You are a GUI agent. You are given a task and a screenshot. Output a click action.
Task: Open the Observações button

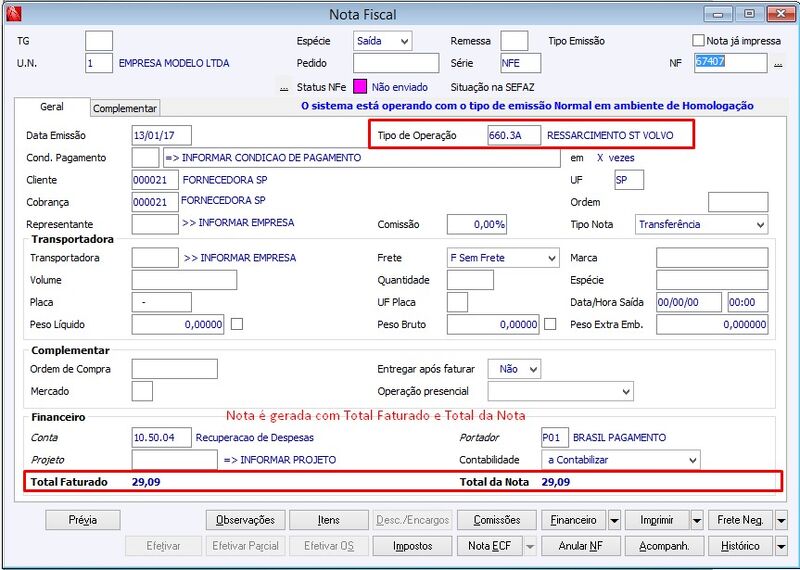click(245, 521)
